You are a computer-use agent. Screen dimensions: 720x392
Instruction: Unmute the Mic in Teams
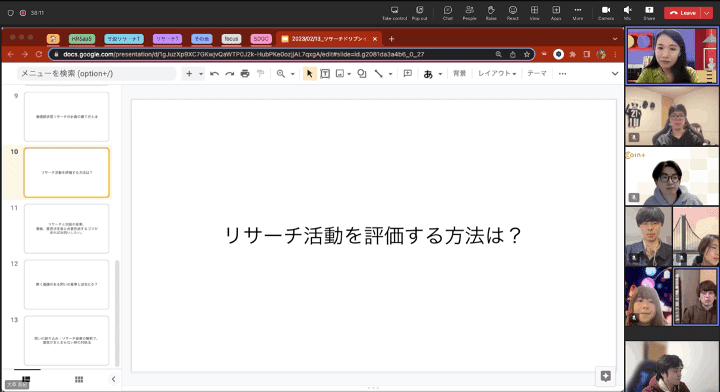point(627,13)
